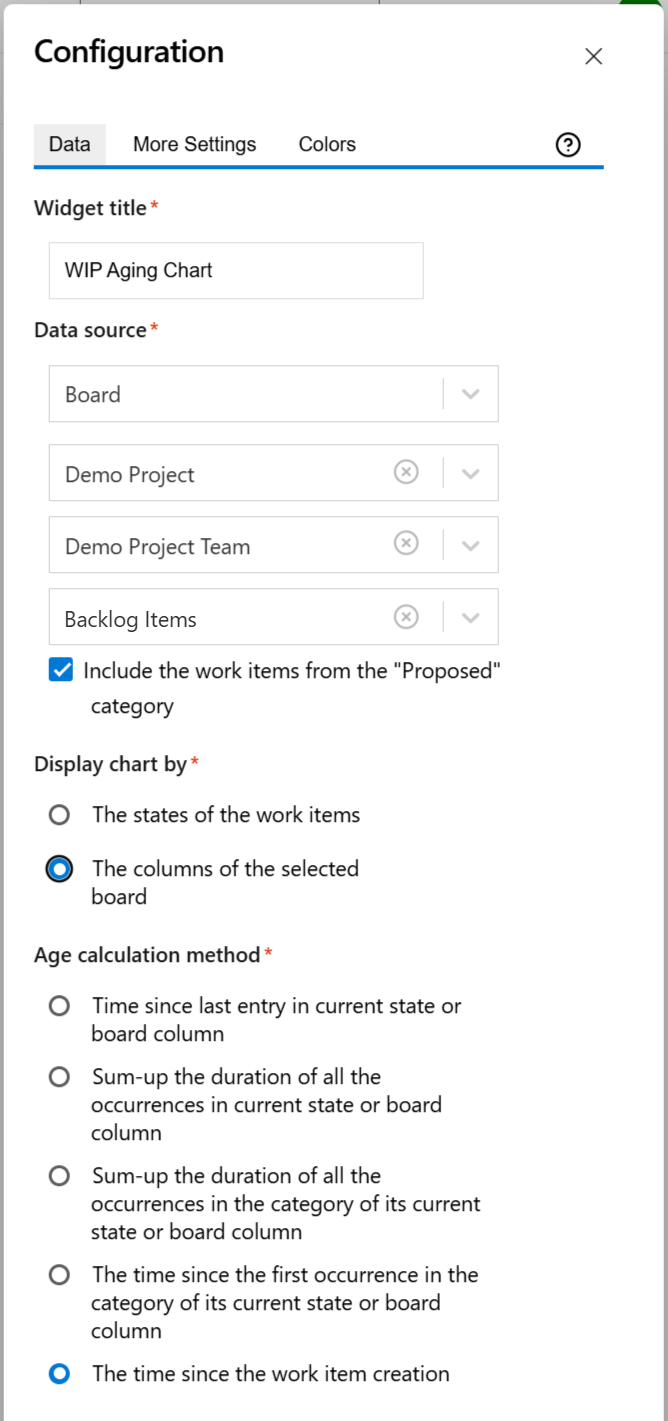Switch to the More Settings tab
668x1421 pixels.
point(195,145)
